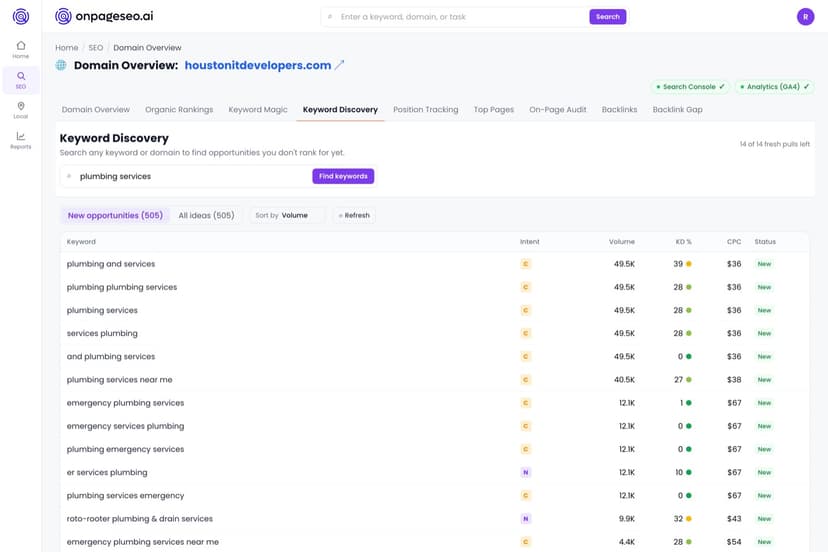Click the yellow KD dot for plumbing and services

coord(689,264)
